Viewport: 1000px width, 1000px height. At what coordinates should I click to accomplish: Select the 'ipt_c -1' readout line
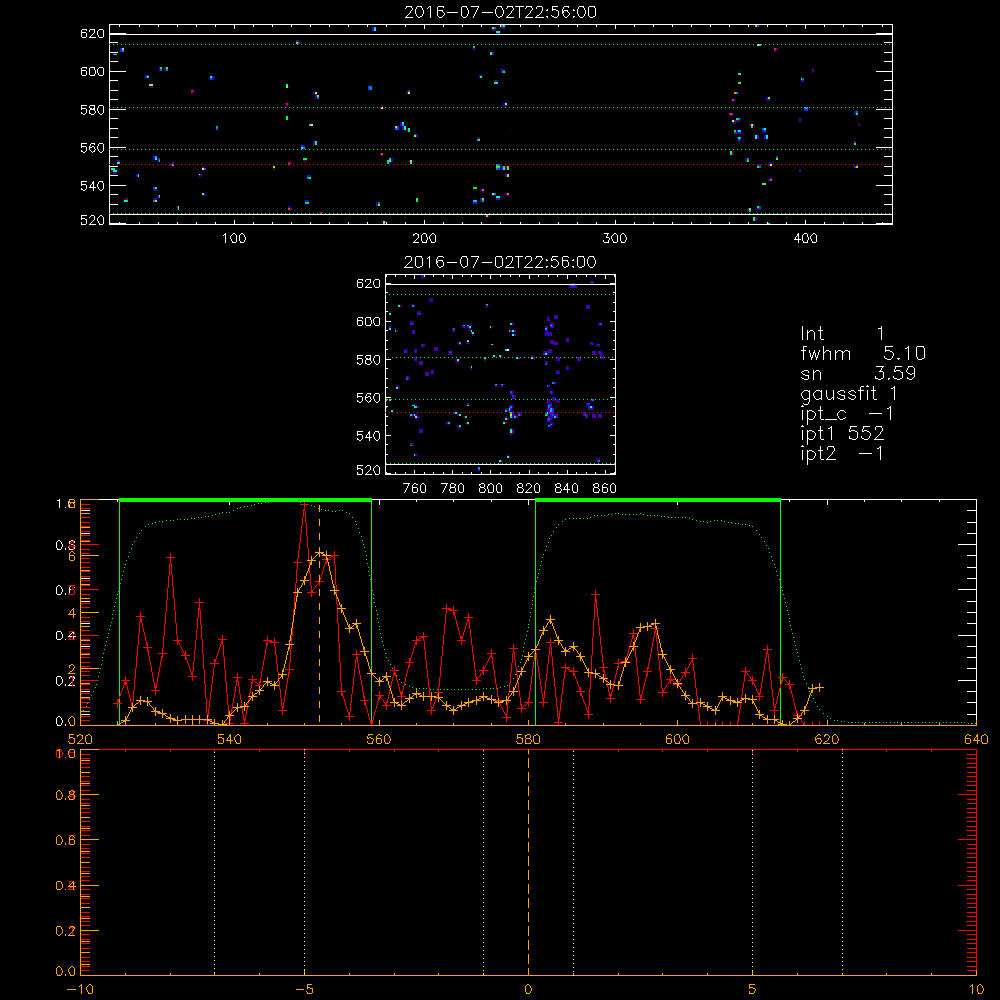click(847, 414)
